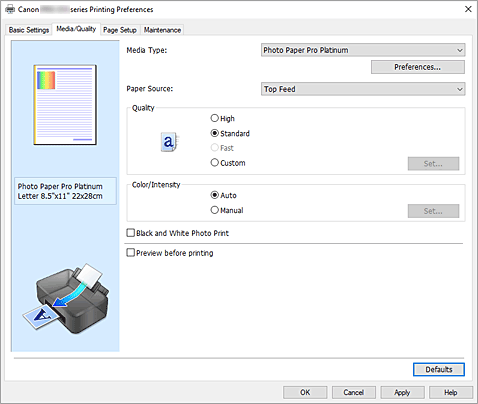The height and width of the screenshot is (404, 478).
Task: Switch to the Basic Settings tab
Action: (29, 30)
